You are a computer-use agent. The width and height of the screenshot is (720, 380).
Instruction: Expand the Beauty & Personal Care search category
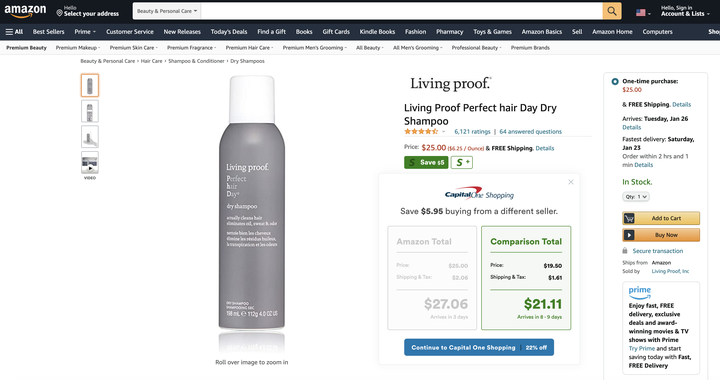click(167, 11)
